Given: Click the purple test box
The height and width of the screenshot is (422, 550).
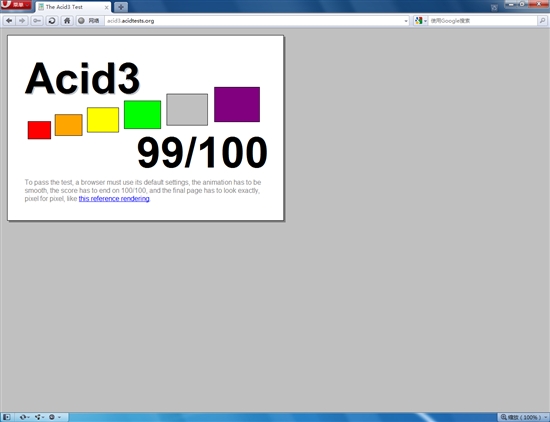Looking at the screenshot, I should click(237, 105).
